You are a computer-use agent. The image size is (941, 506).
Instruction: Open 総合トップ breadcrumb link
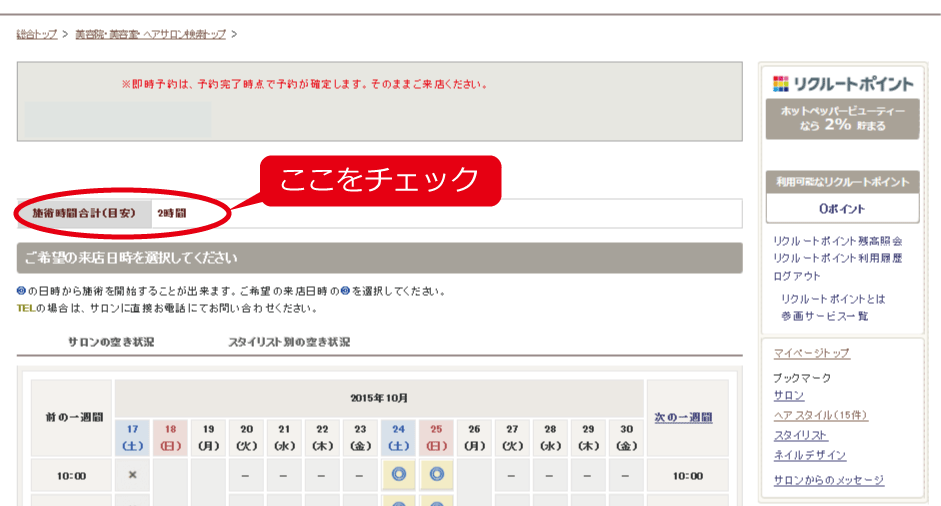(x=37, y=34)
